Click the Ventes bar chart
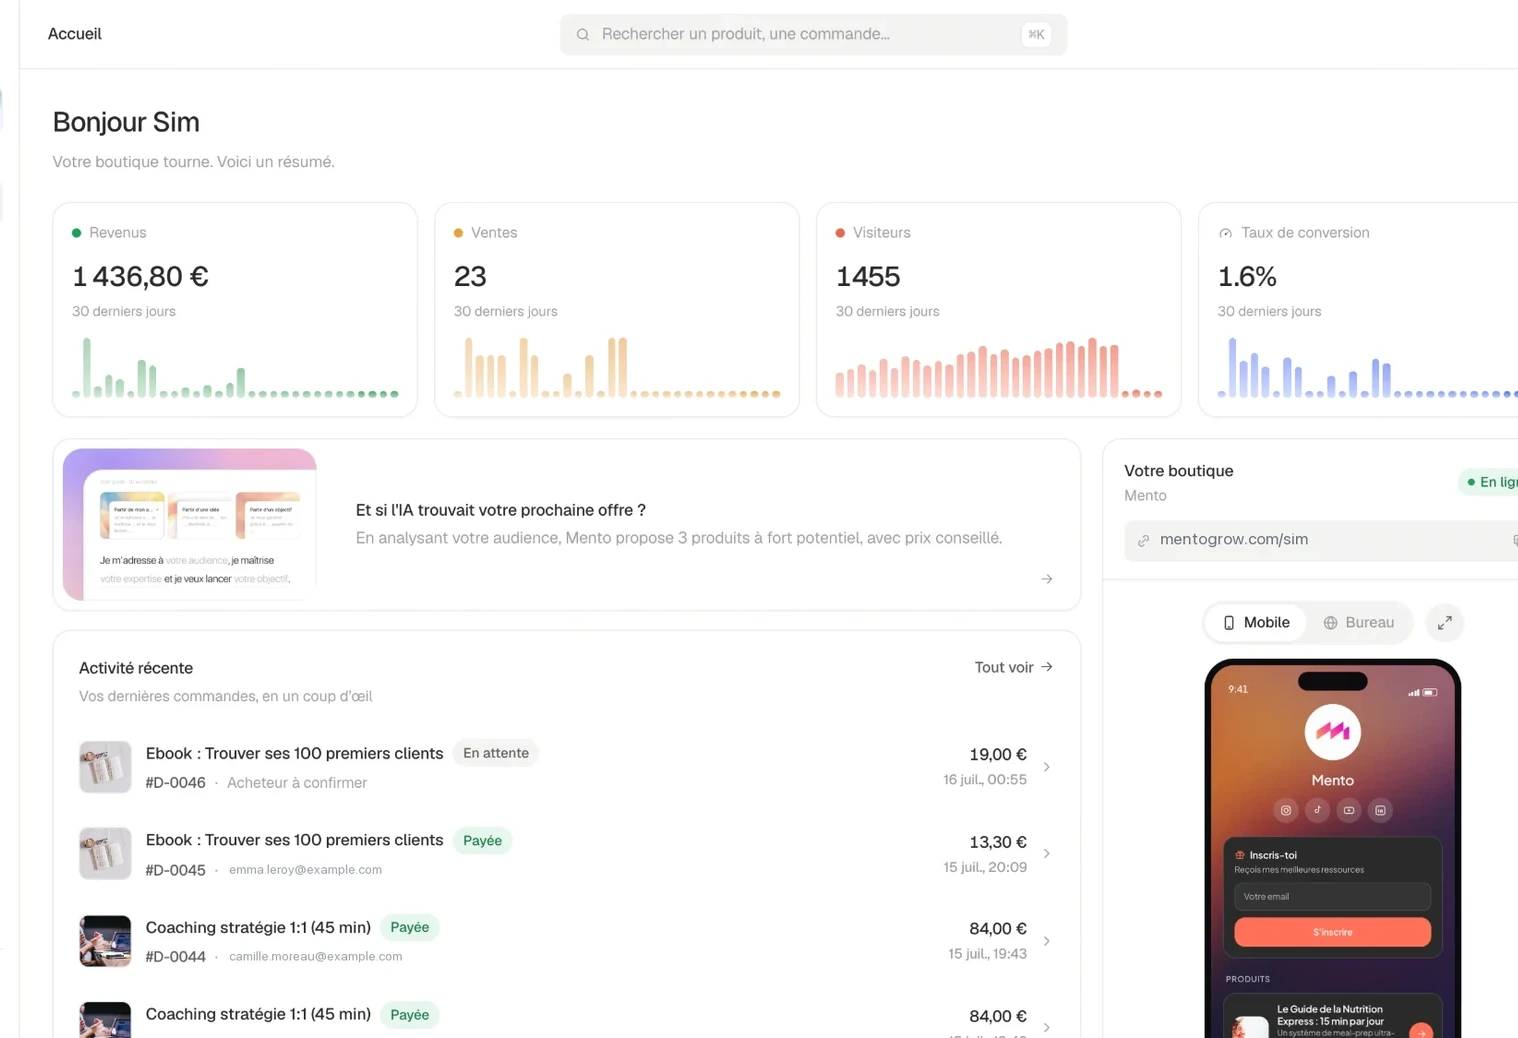 pos(617,368)
